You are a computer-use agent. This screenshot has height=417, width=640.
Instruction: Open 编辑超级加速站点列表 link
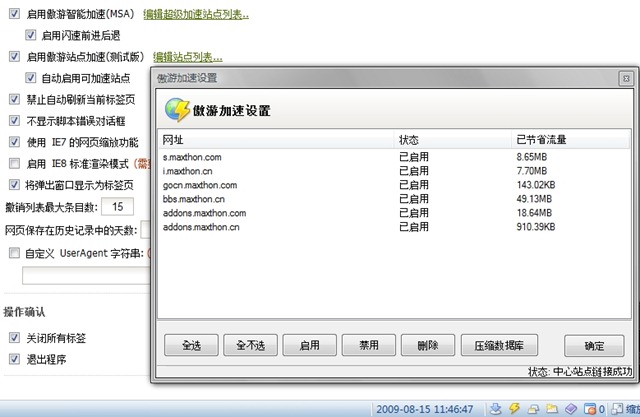196,14
